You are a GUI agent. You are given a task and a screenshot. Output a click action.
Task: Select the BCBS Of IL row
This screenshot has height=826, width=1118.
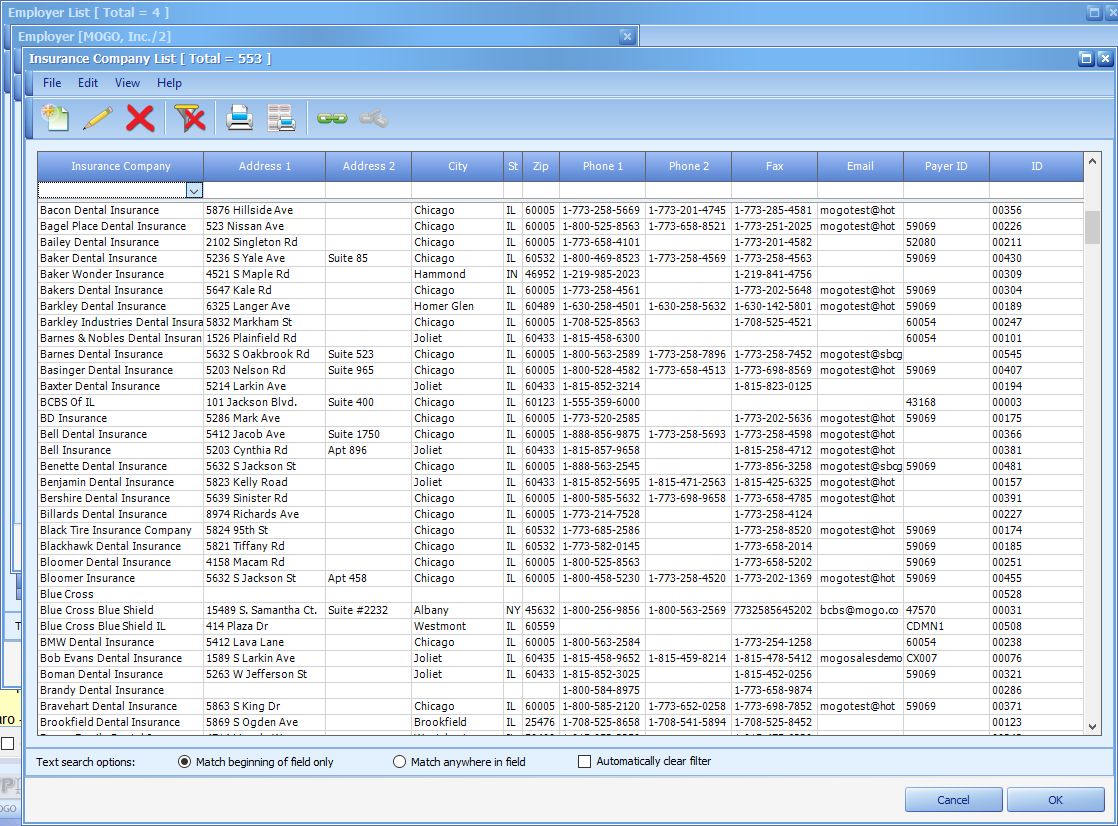click(560, 402)
